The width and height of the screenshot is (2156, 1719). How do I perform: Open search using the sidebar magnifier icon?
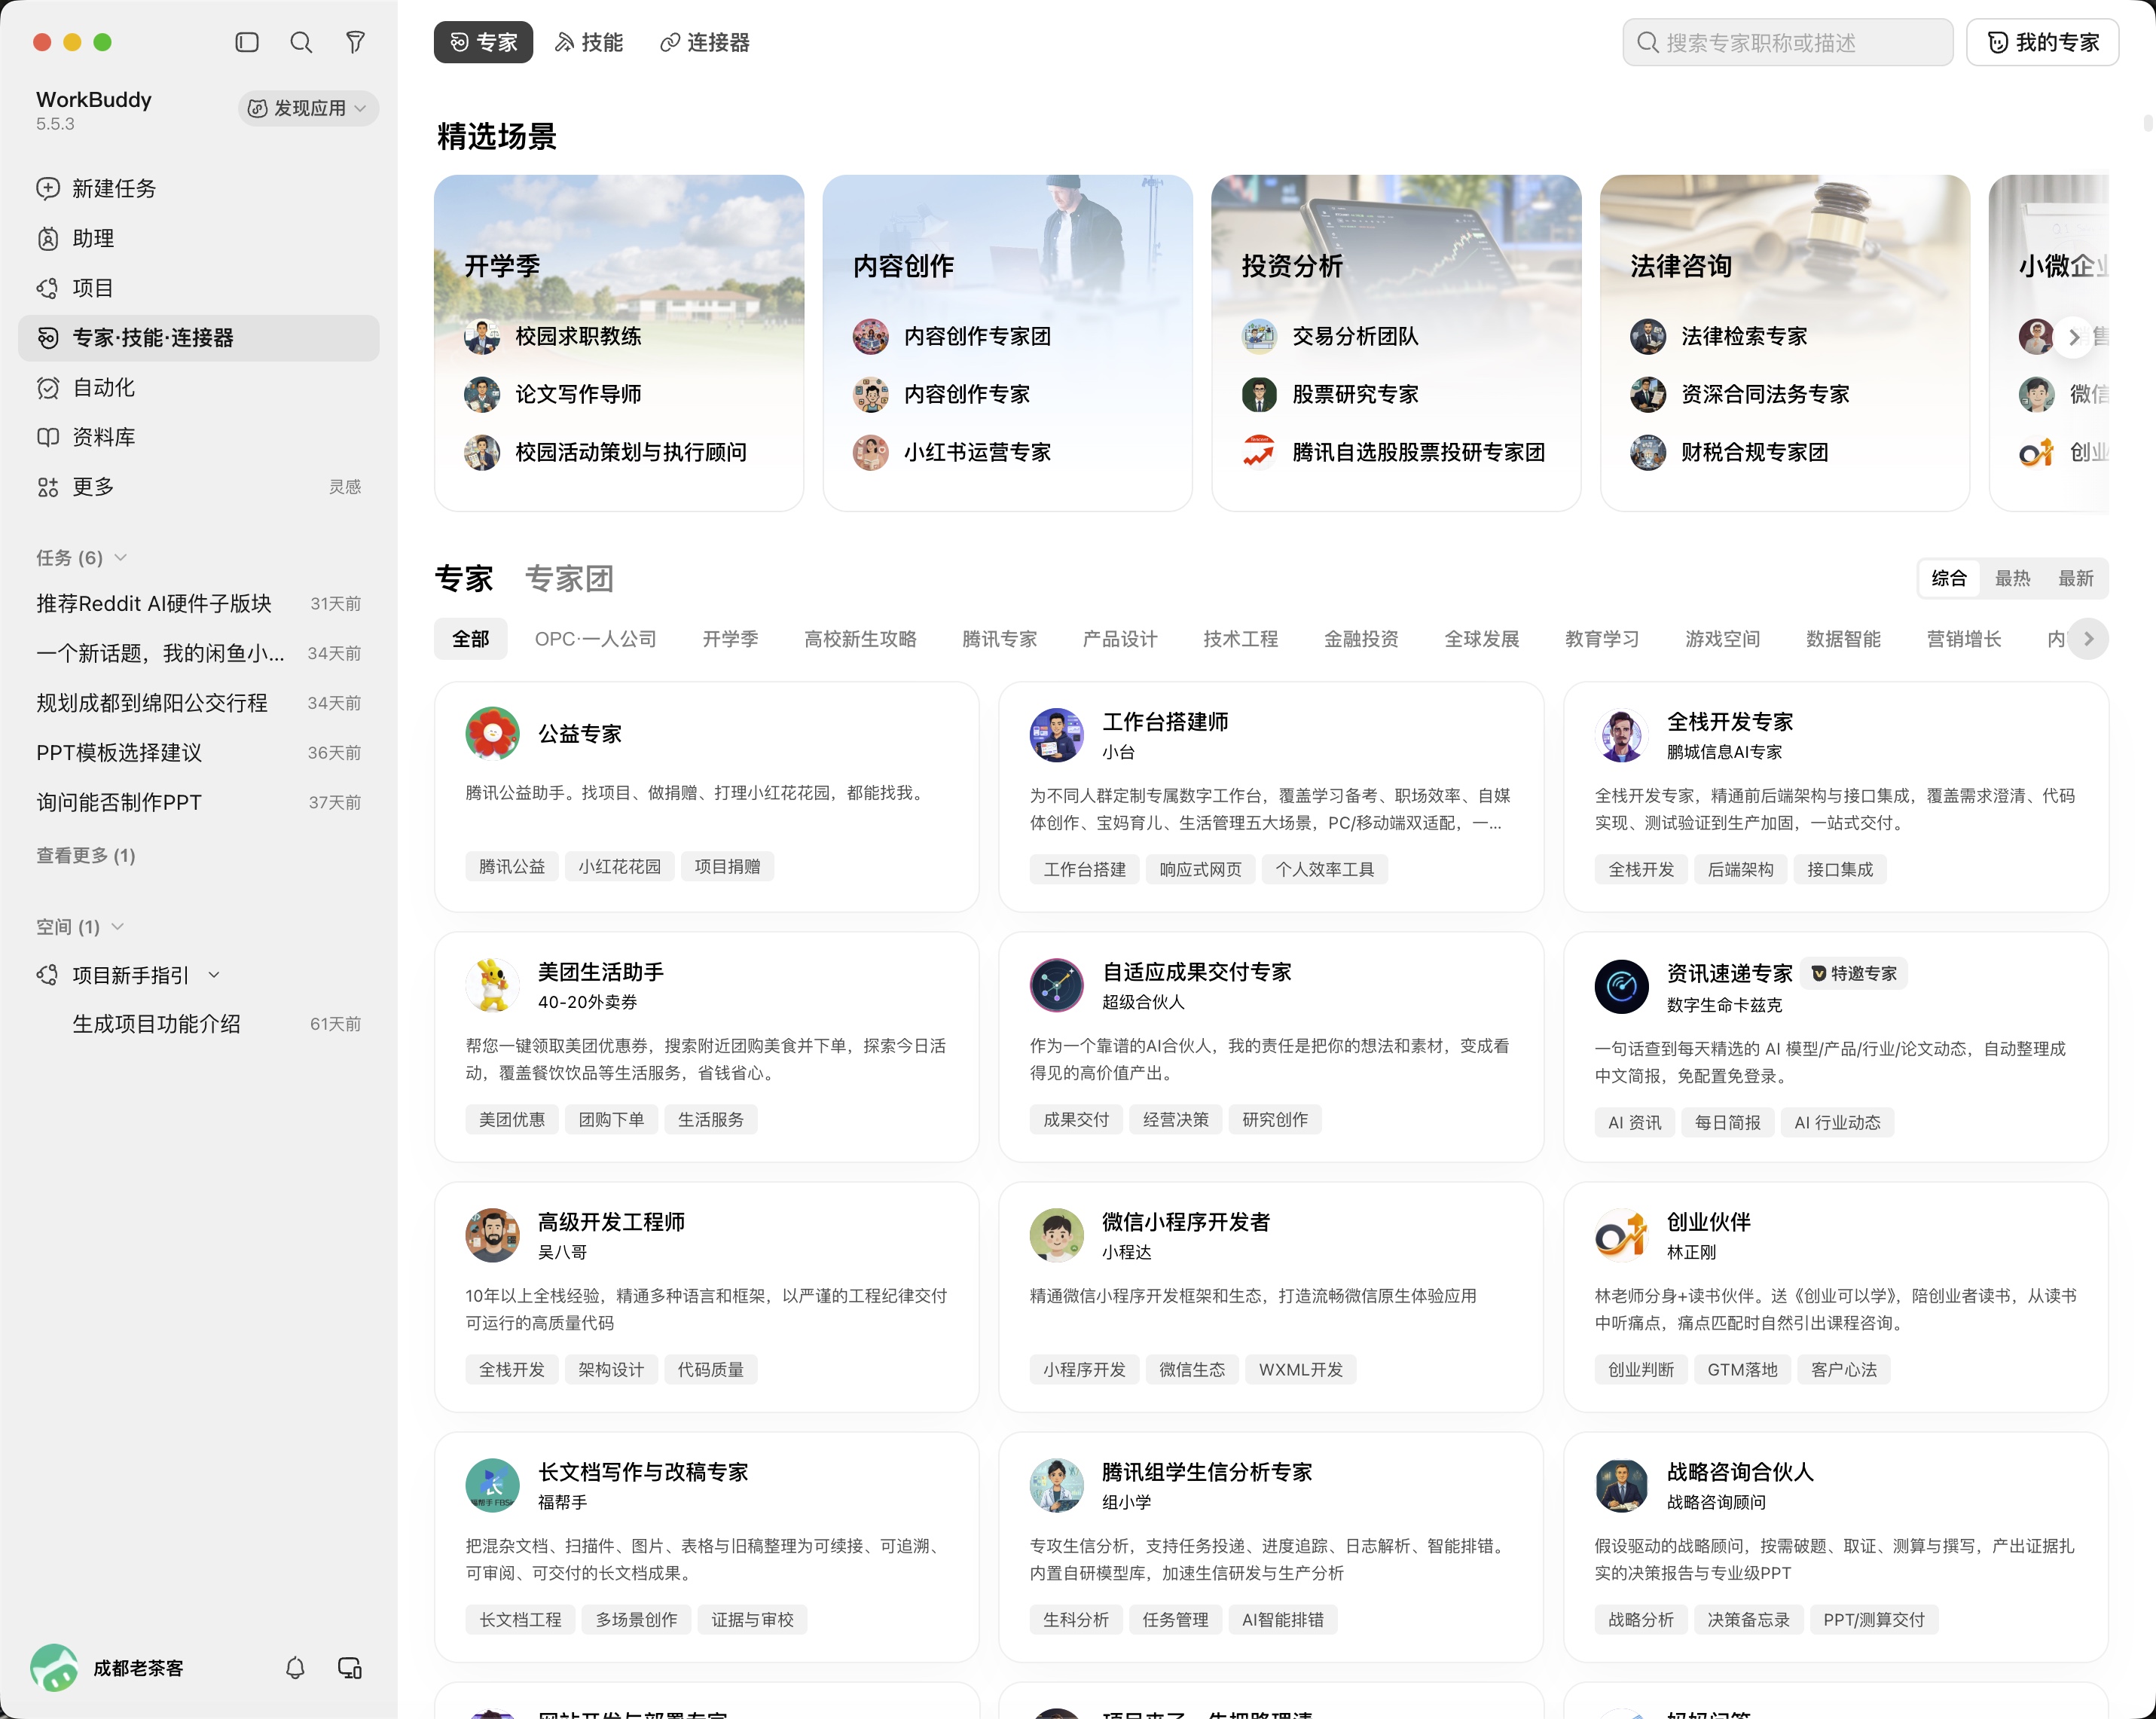click(x=301, y=42)
